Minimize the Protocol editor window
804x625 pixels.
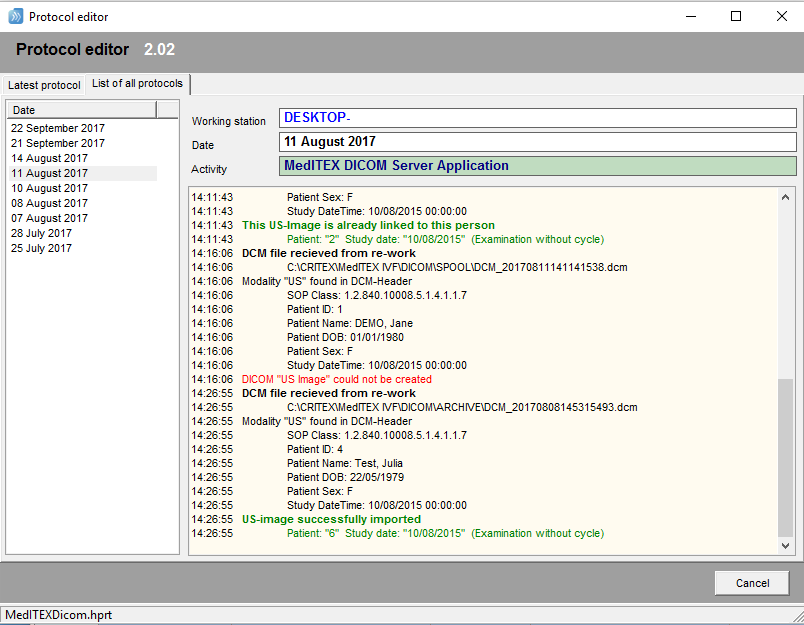click(x=691, y=16)
